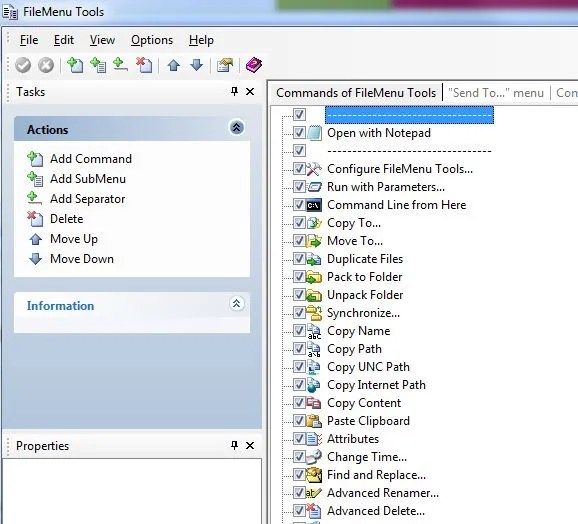
Task: Uncheck the highlighted top separator checkbox
Action: pos(299,114)
